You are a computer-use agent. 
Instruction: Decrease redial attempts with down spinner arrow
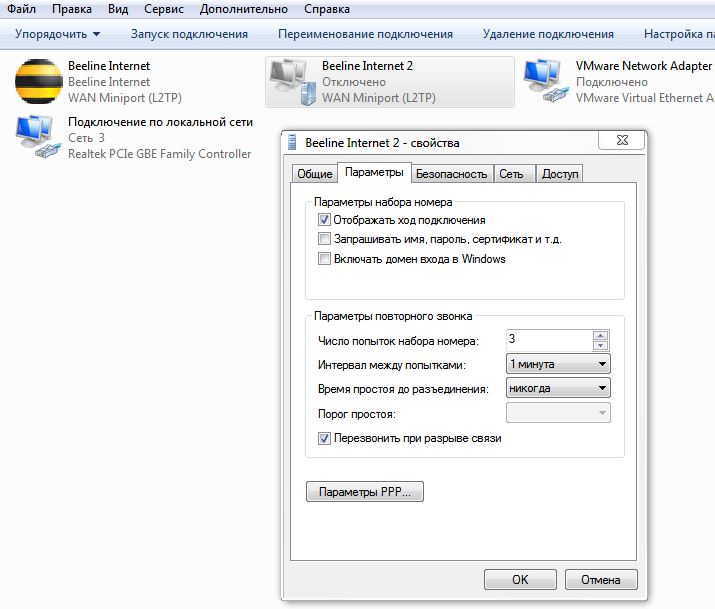601,346
